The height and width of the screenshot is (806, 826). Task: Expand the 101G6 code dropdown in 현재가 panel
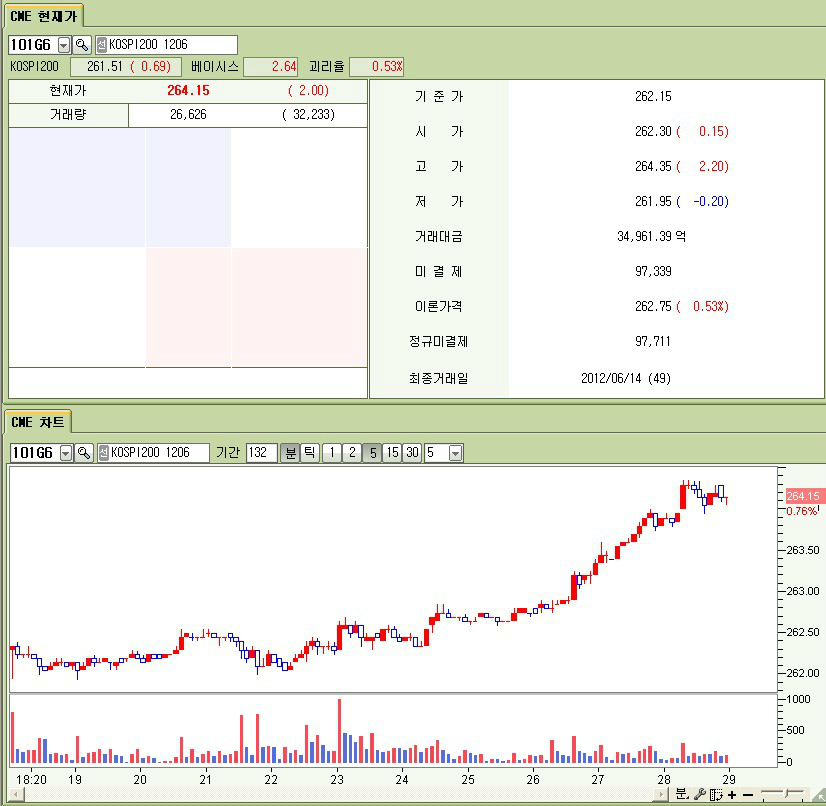[x=64, y=45]
